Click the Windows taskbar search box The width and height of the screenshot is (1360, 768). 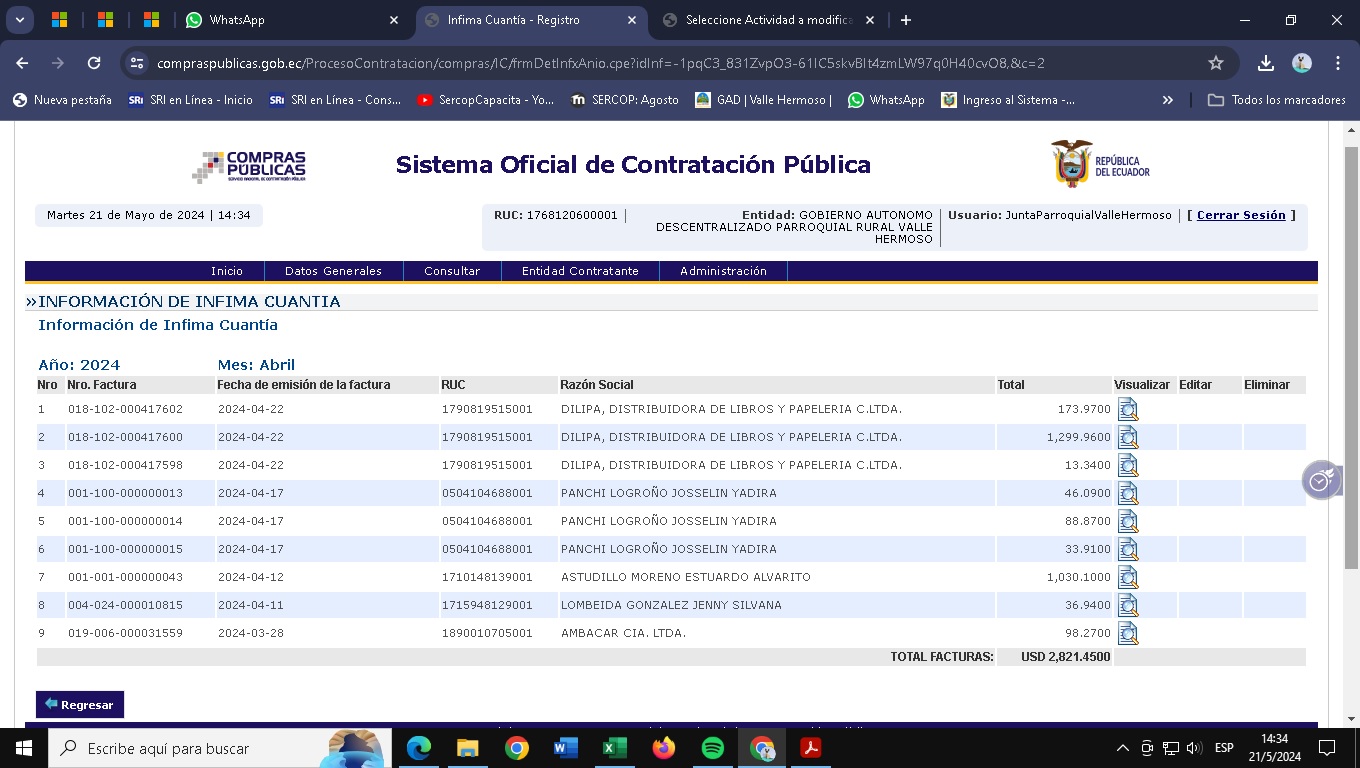click(190, 748)
